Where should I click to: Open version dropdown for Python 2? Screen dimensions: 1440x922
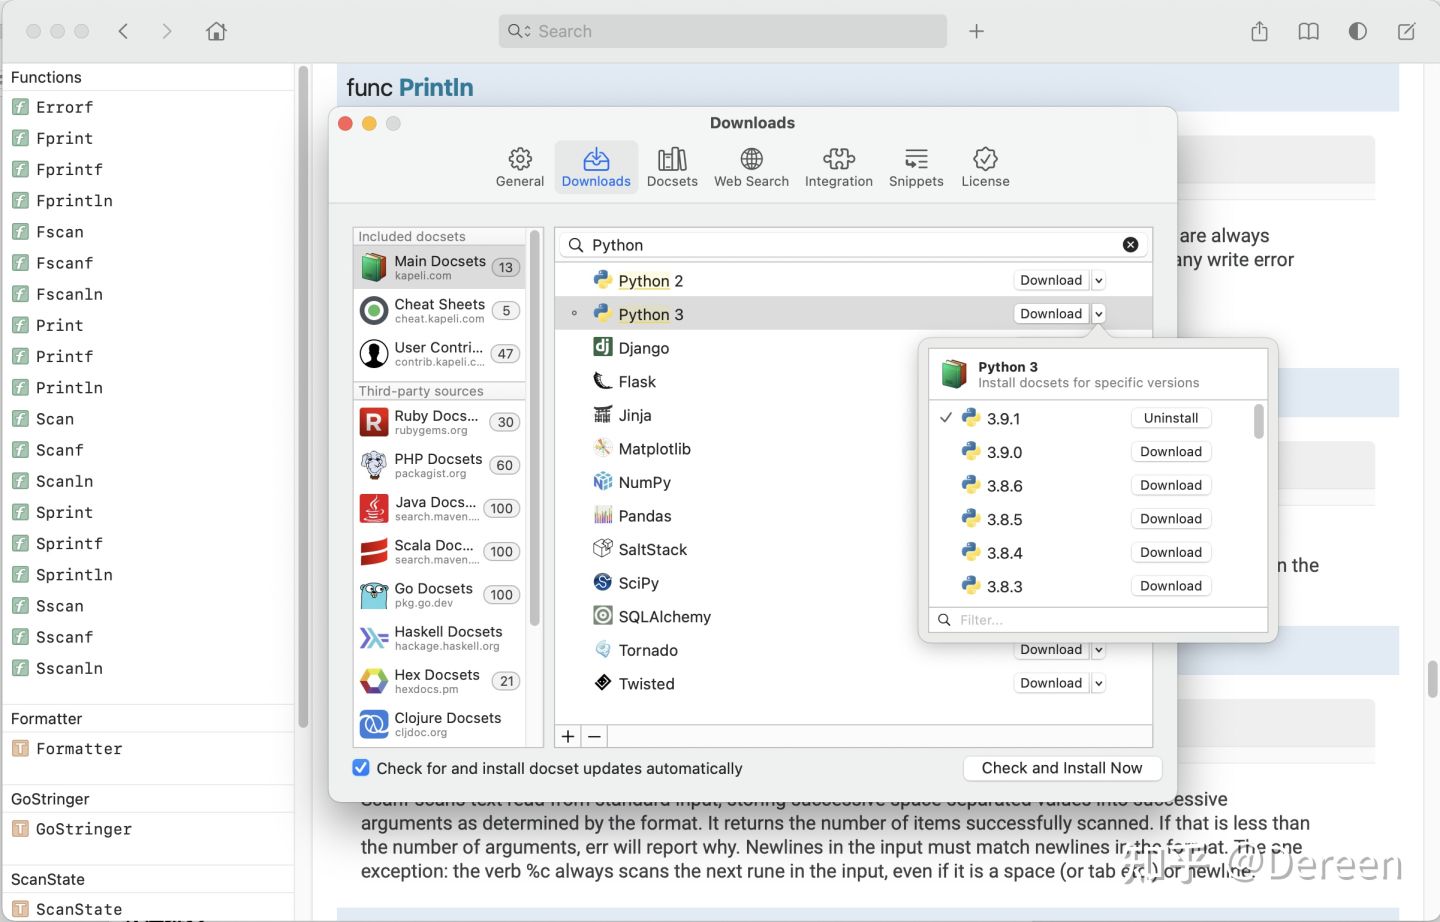[x=1098, y=280]
